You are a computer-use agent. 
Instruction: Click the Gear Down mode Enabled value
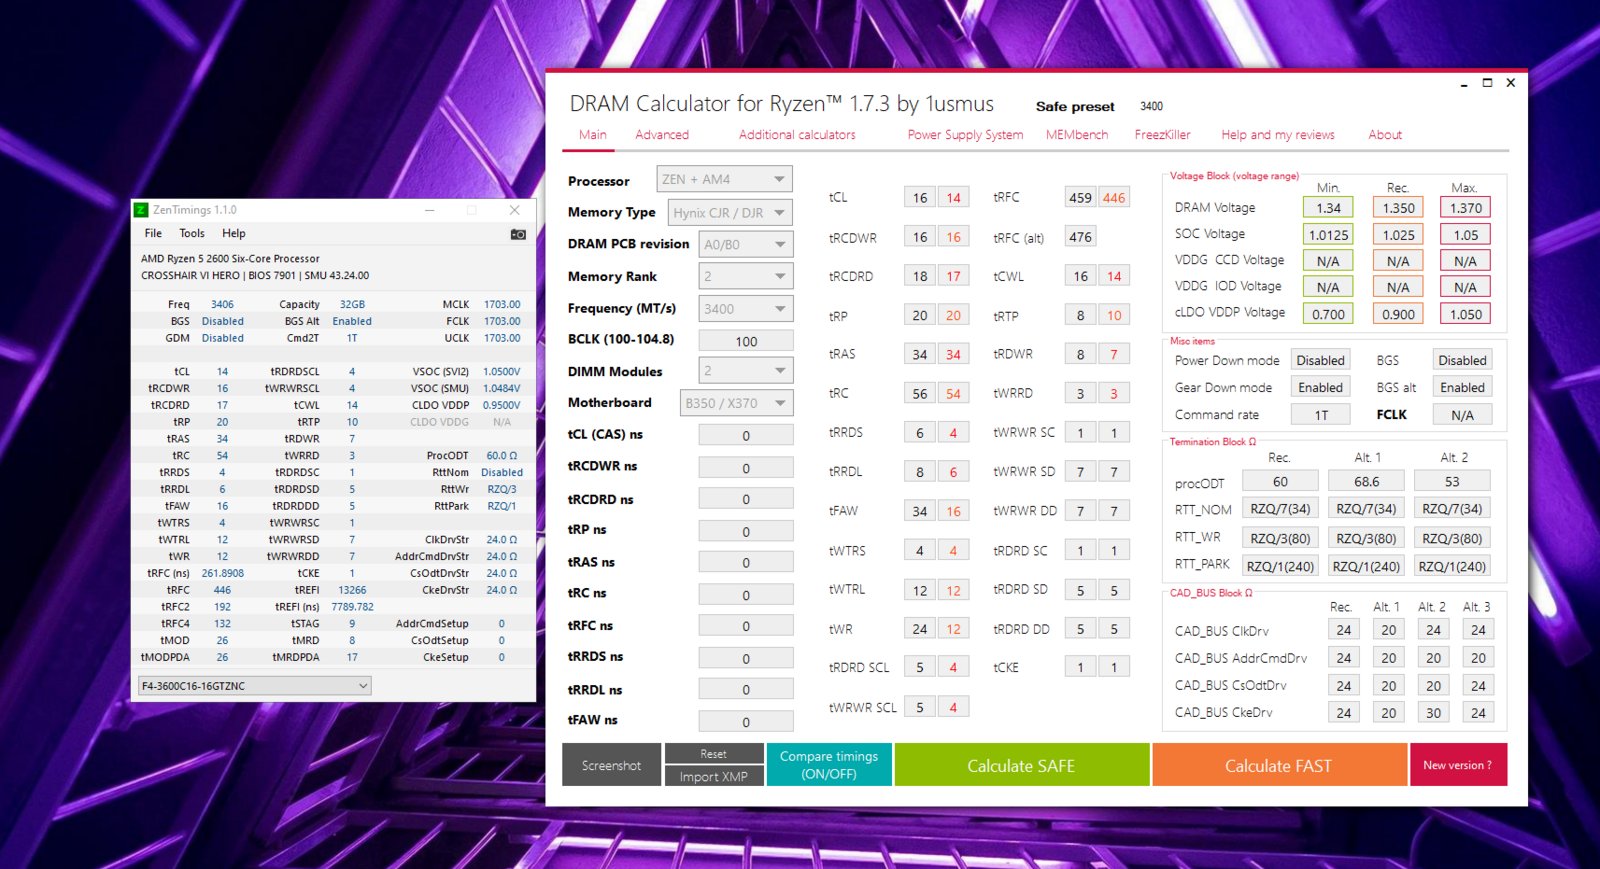[1320, 387]
